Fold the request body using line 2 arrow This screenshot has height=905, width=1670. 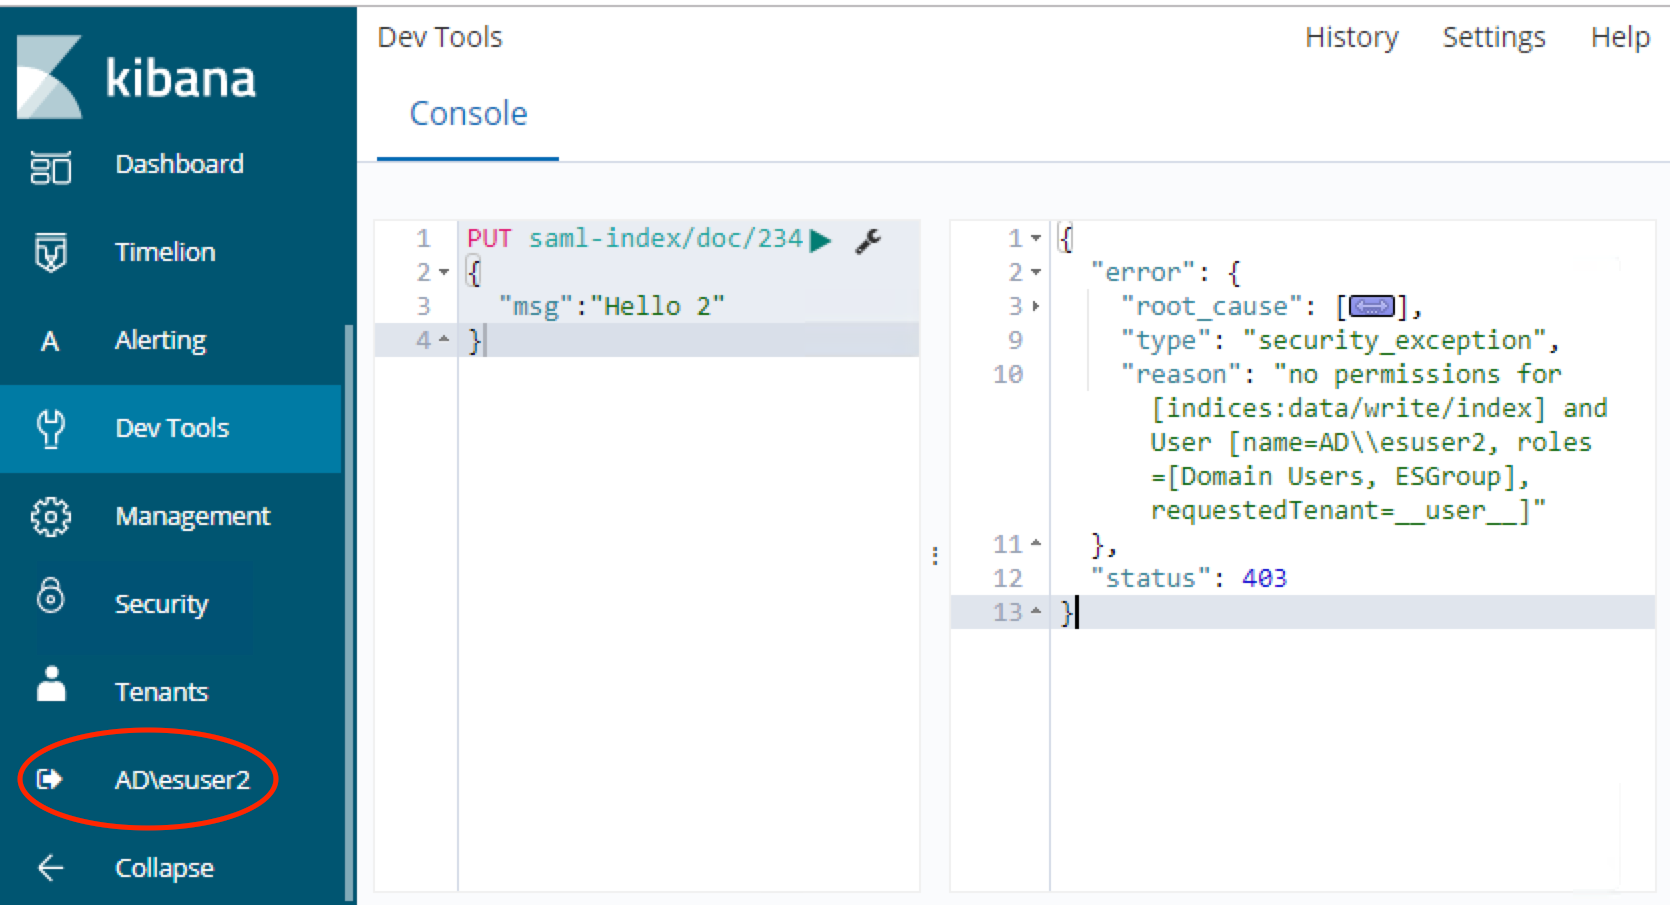click(x=441, y=272)
